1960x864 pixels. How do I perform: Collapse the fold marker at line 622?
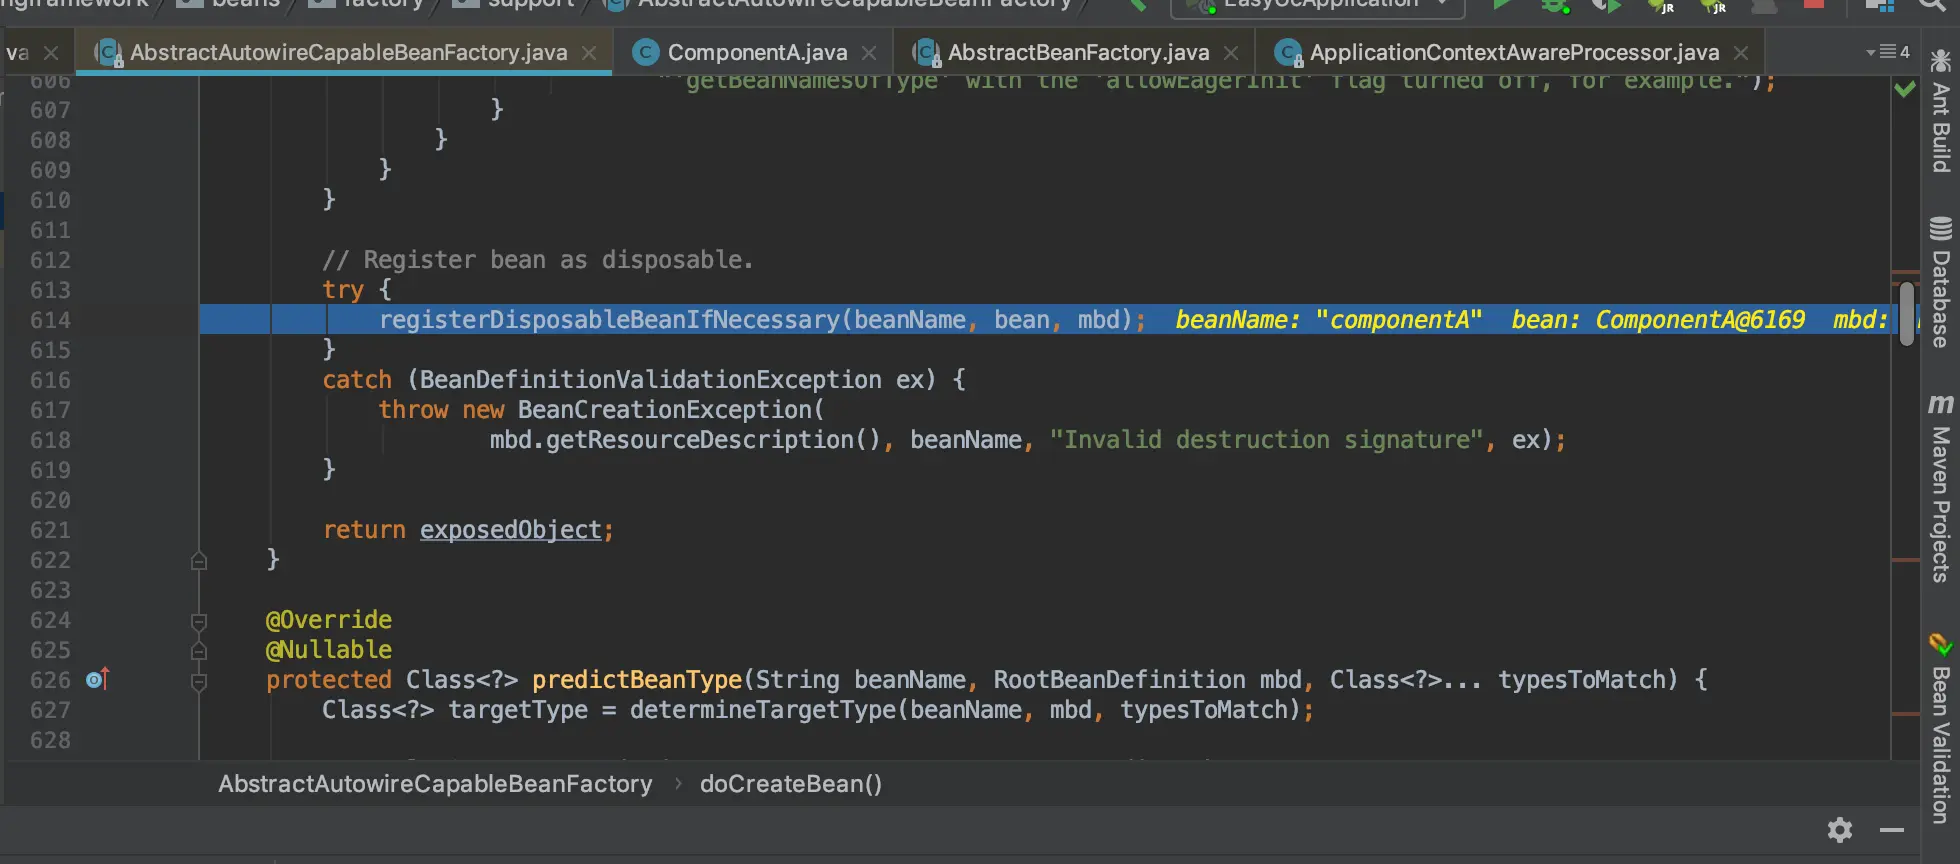[199, 561]
